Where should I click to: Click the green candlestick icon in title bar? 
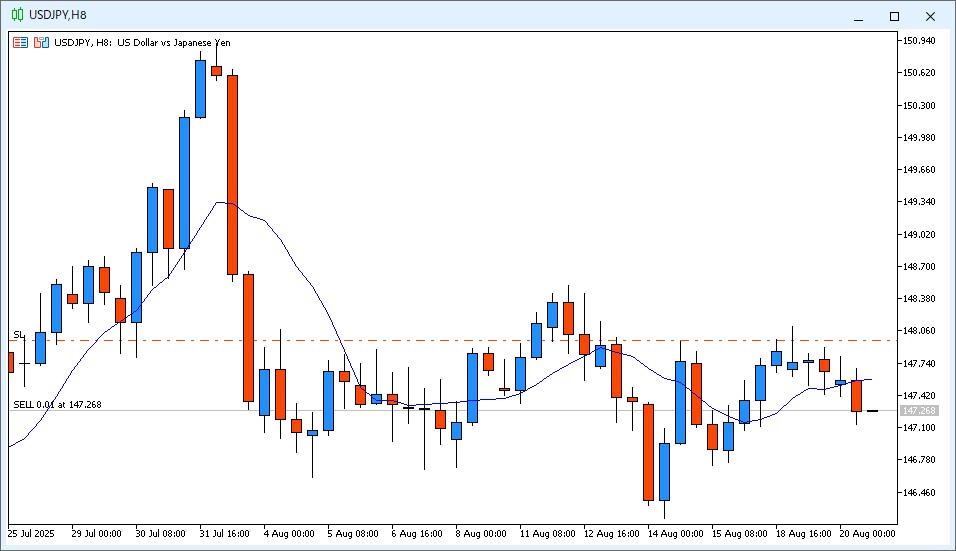pyautogui.click(x=17, y=15)
